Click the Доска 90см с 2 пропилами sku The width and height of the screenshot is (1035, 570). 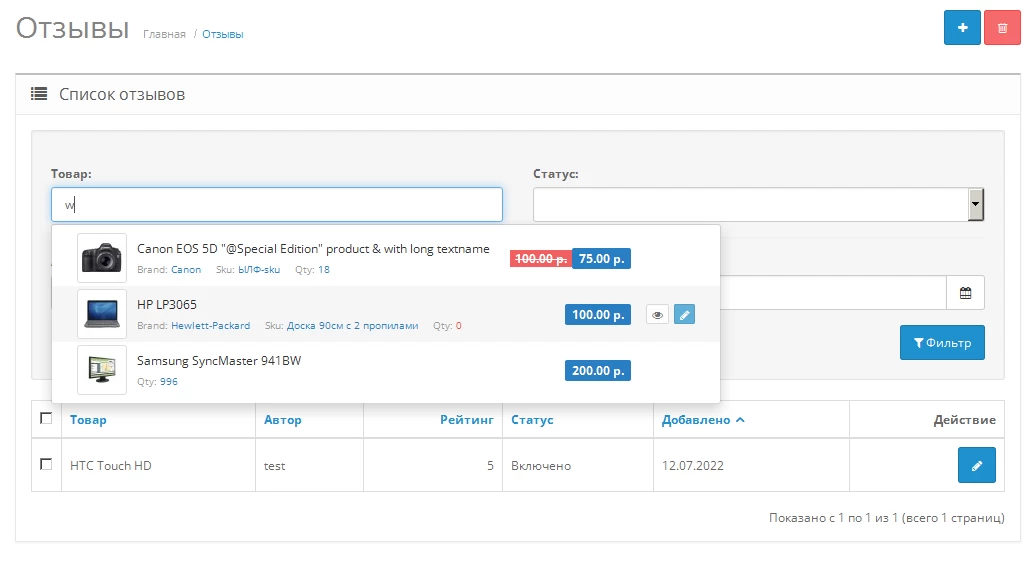[x=352, y=326]
